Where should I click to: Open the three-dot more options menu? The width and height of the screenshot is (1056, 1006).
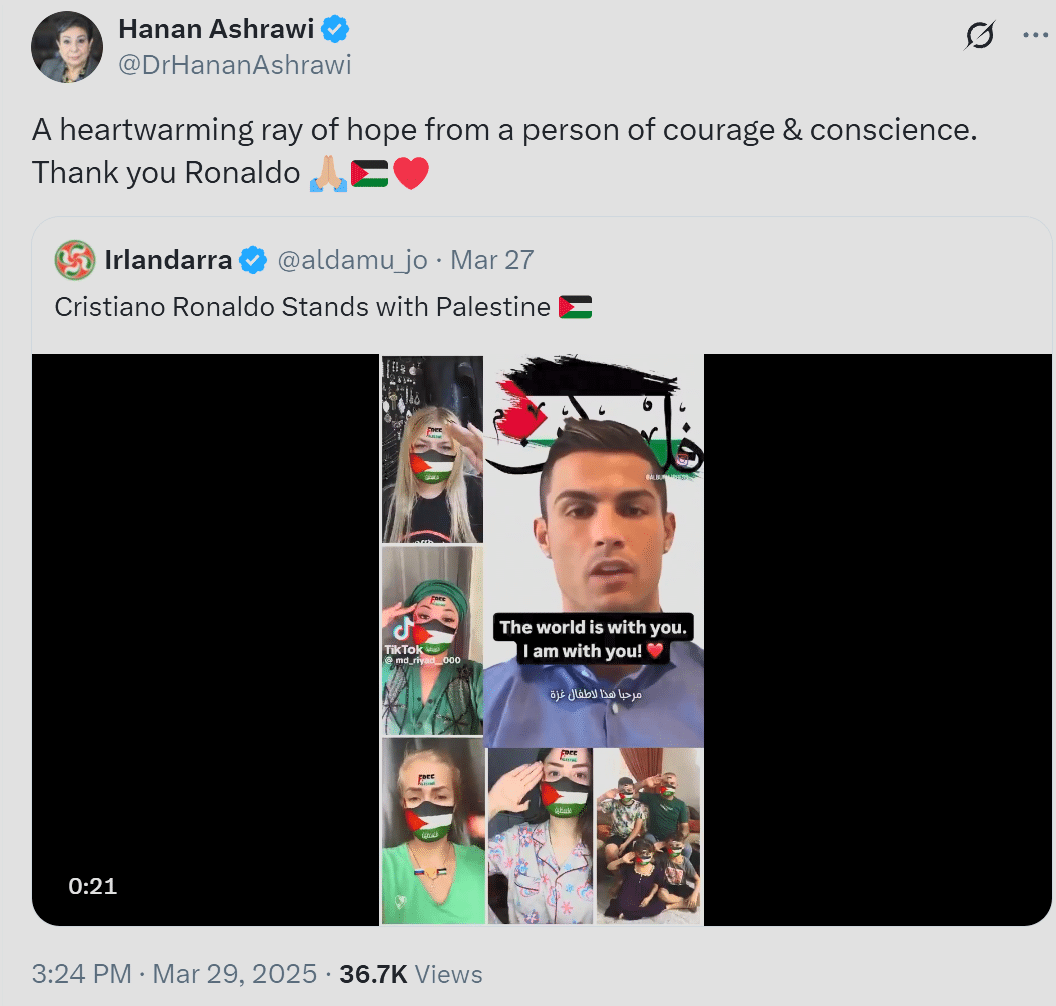tap(1035, 35)
